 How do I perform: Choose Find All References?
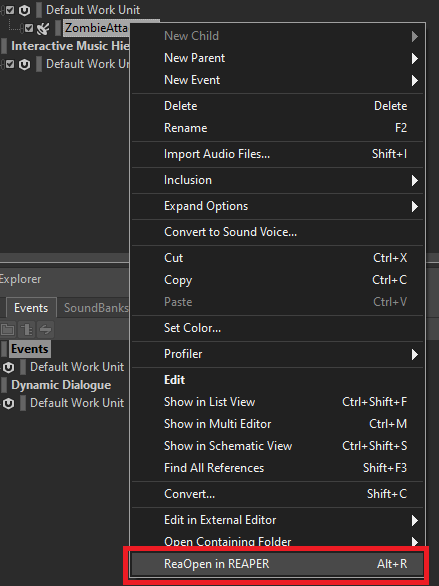point(277,468)
